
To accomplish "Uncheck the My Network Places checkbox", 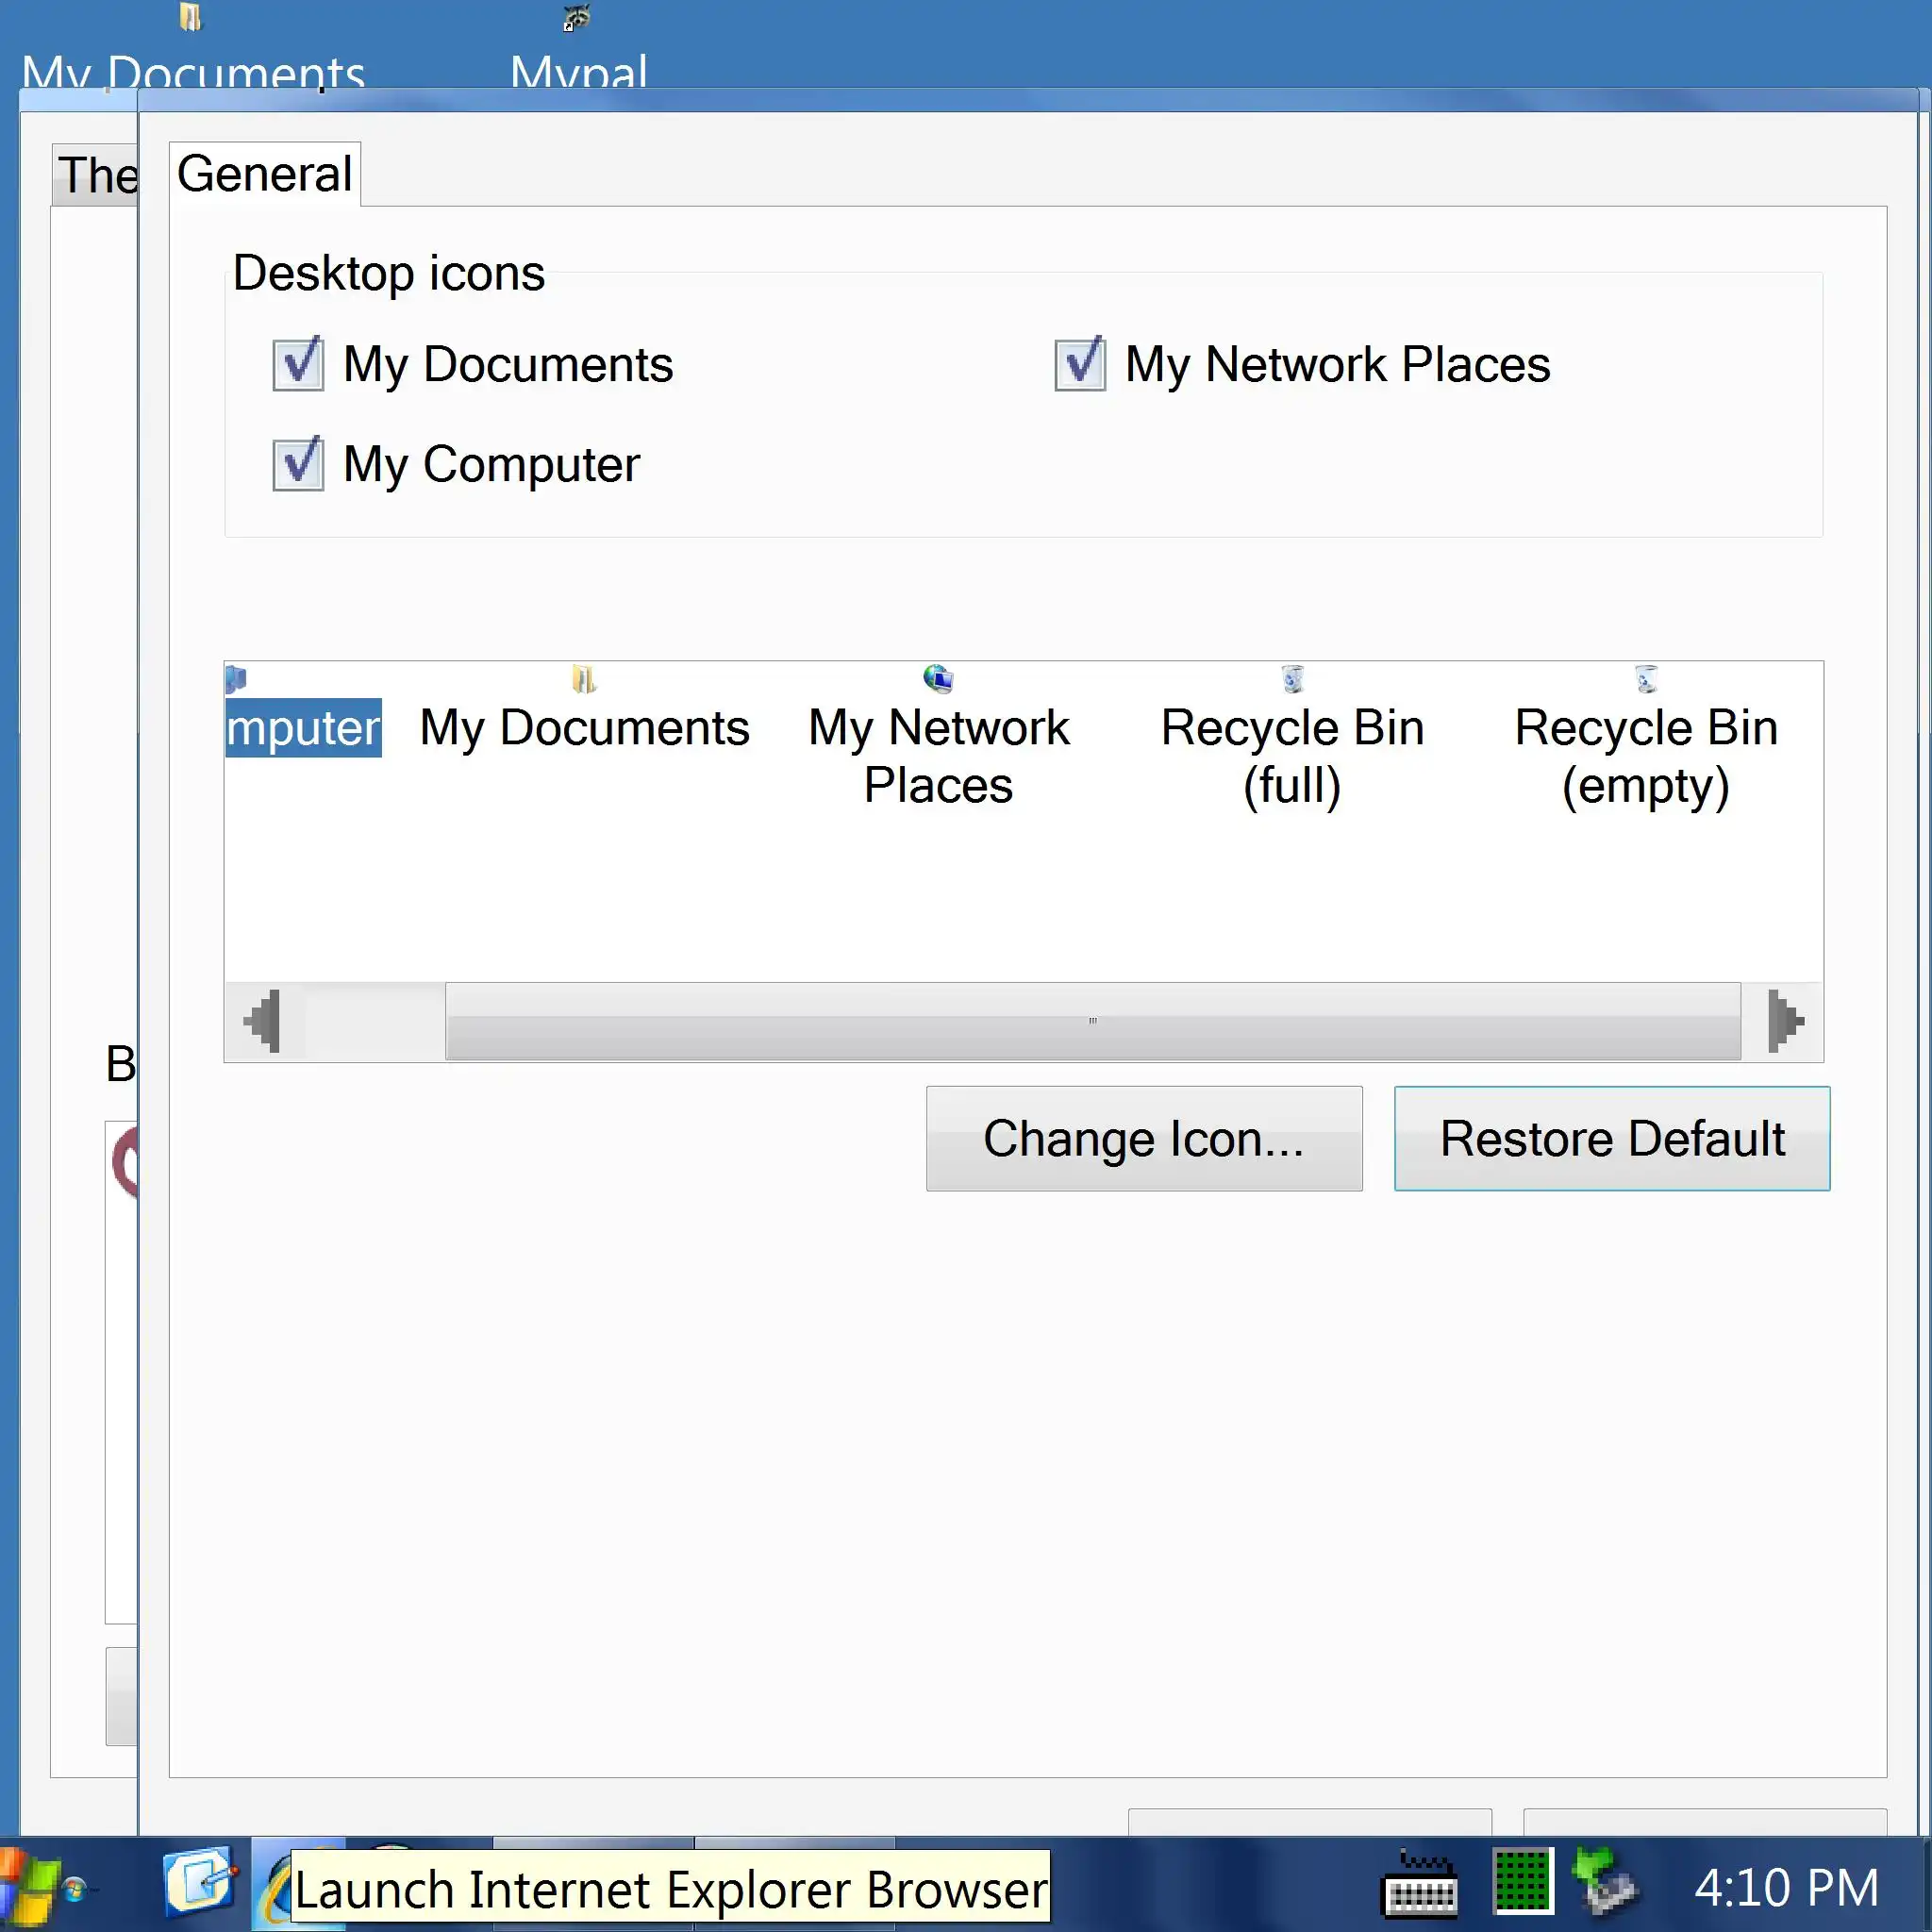I will pos(1080,364).
